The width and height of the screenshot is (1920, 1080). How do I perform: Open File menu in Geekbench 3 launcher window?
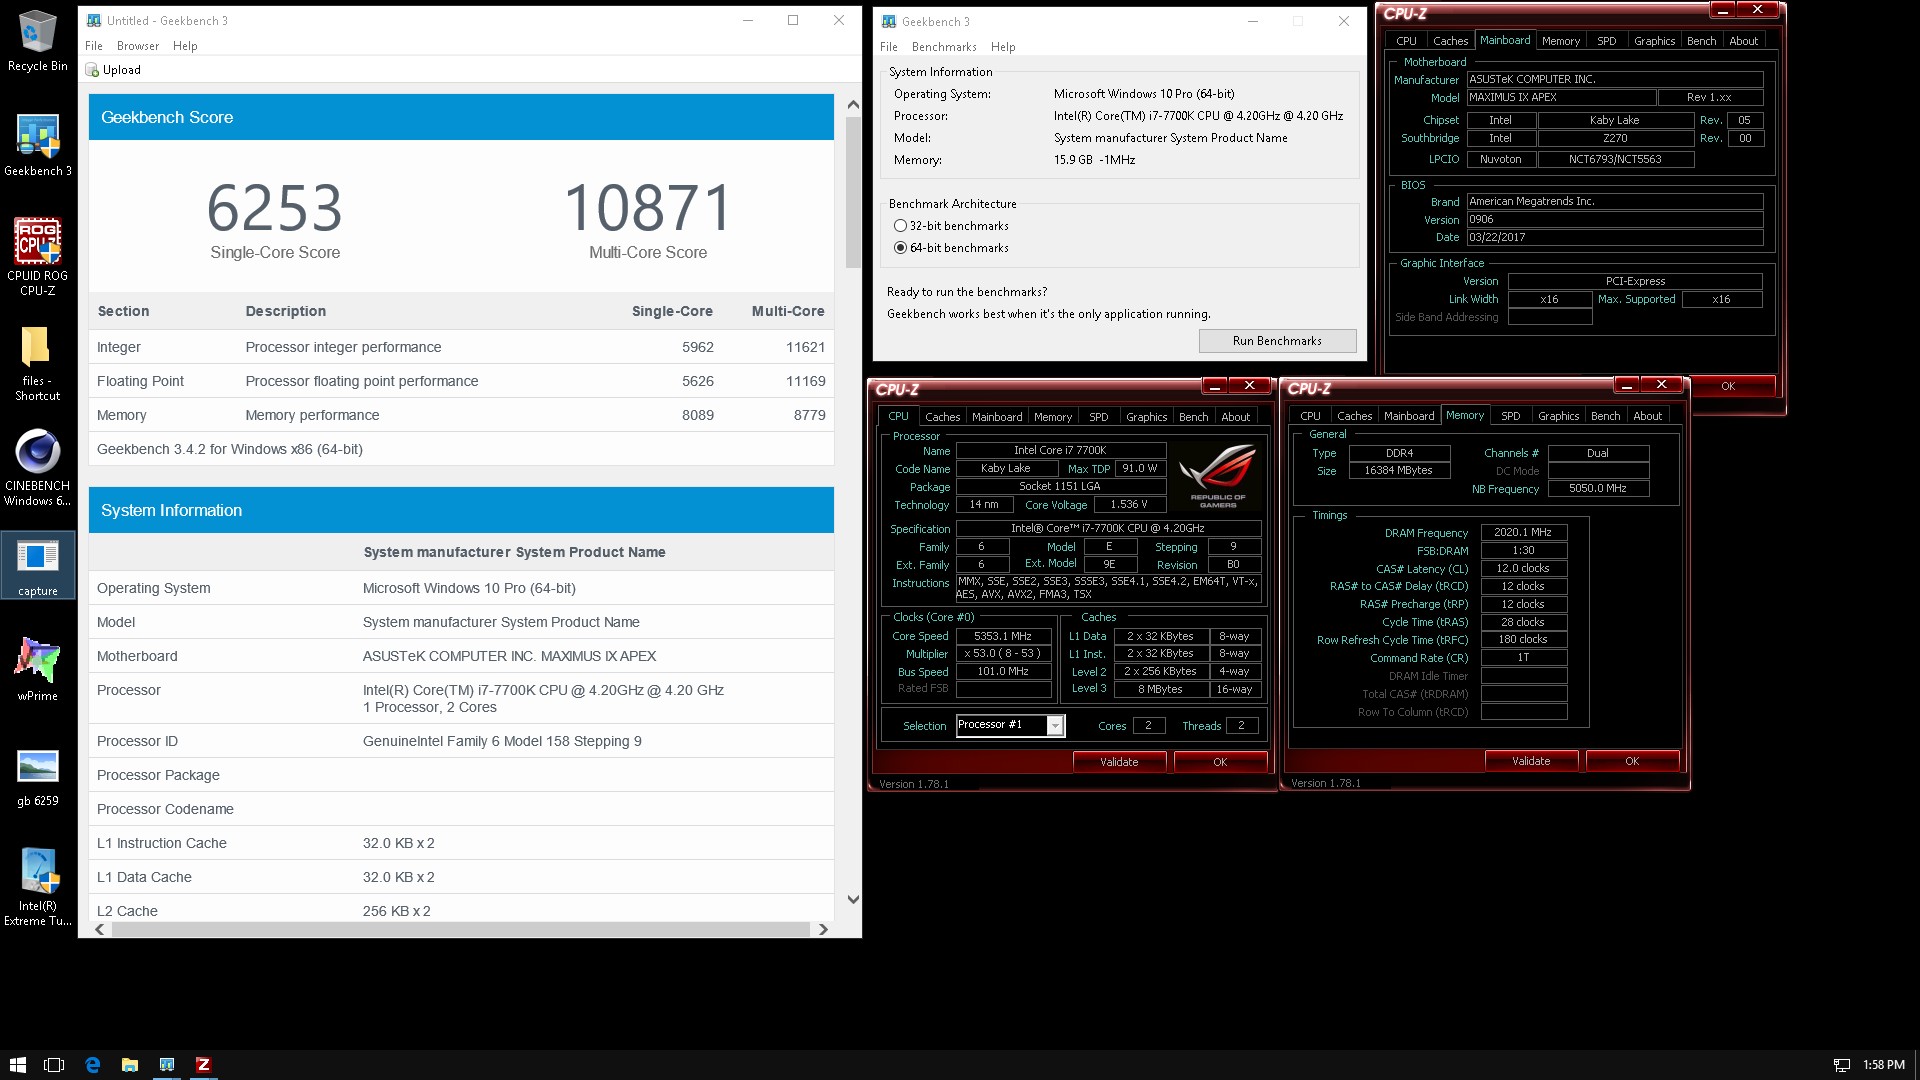[889, 47]
